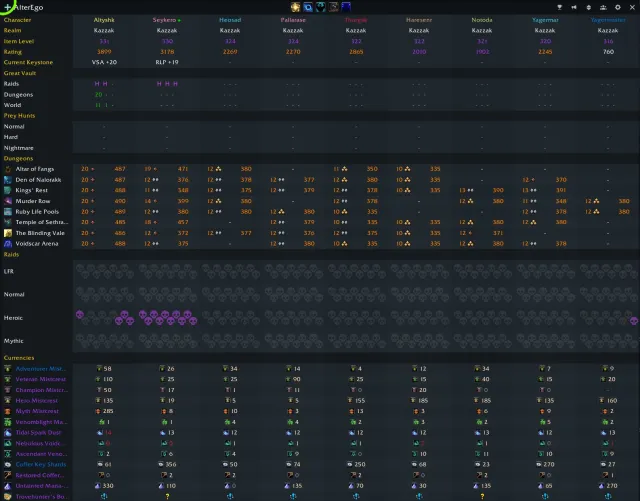Screen dimensions: 640x501
Task: Click the Untainted Mana currency icon
Action: tap(8, 486)
